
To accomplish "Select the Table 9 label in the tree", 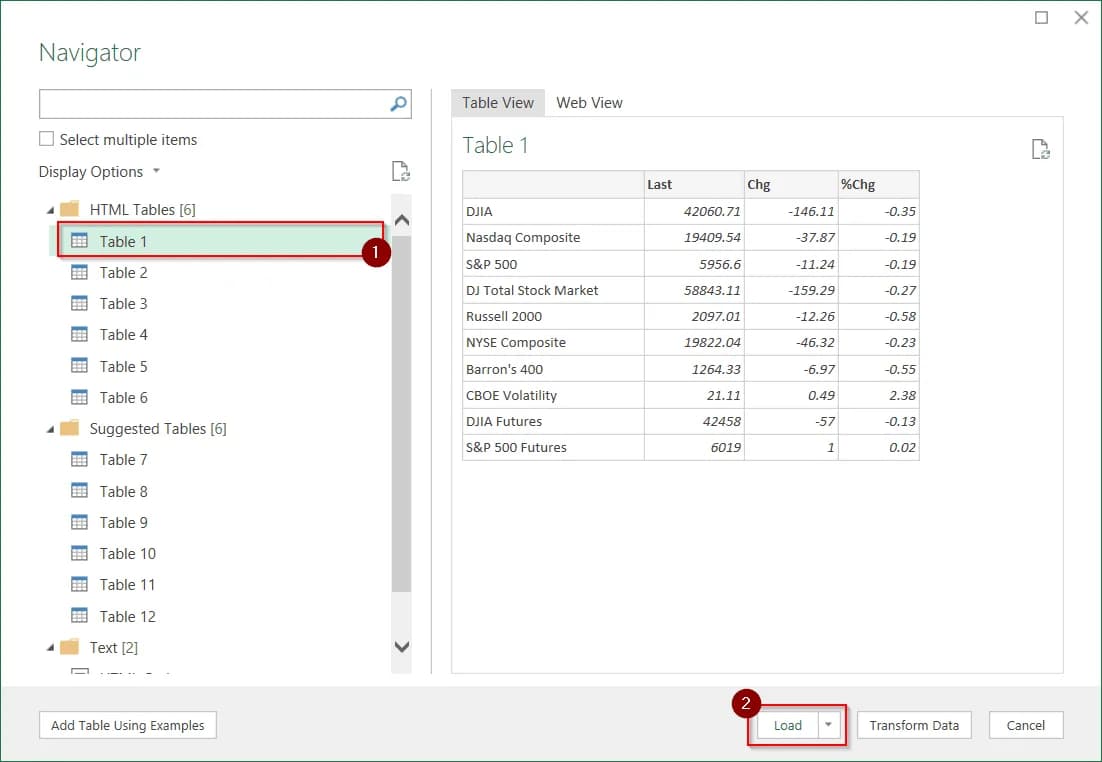I will point(124,523).
